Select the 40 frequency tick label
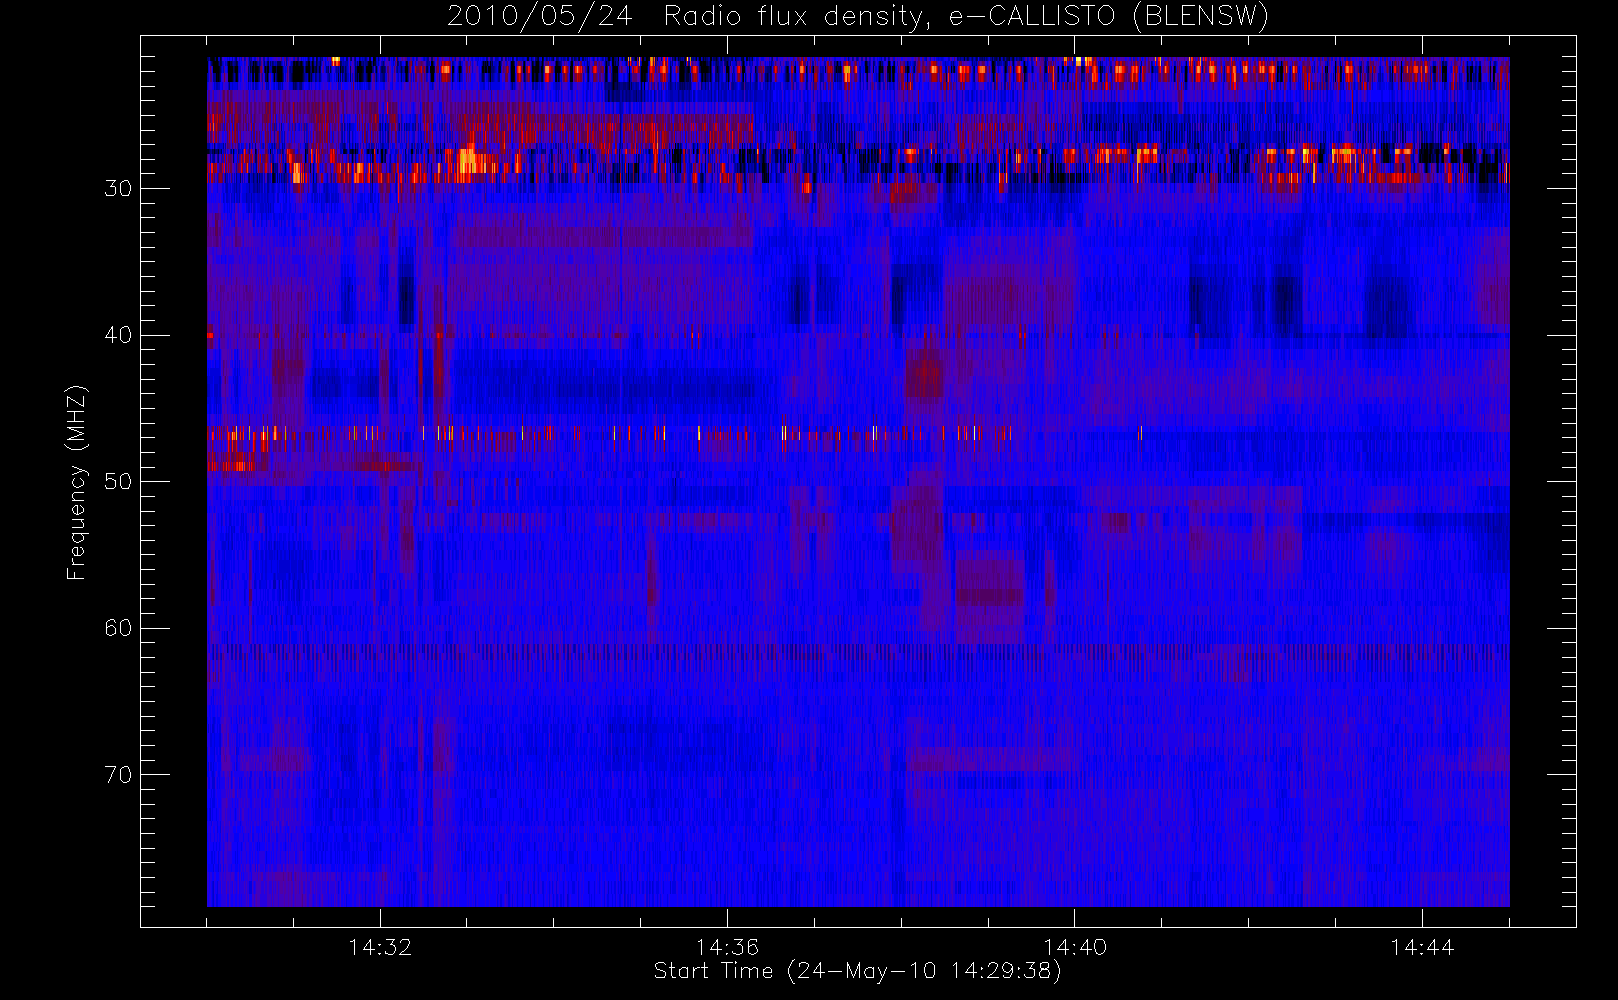The image size is (1618, 1000). click(x=118, y=335)
